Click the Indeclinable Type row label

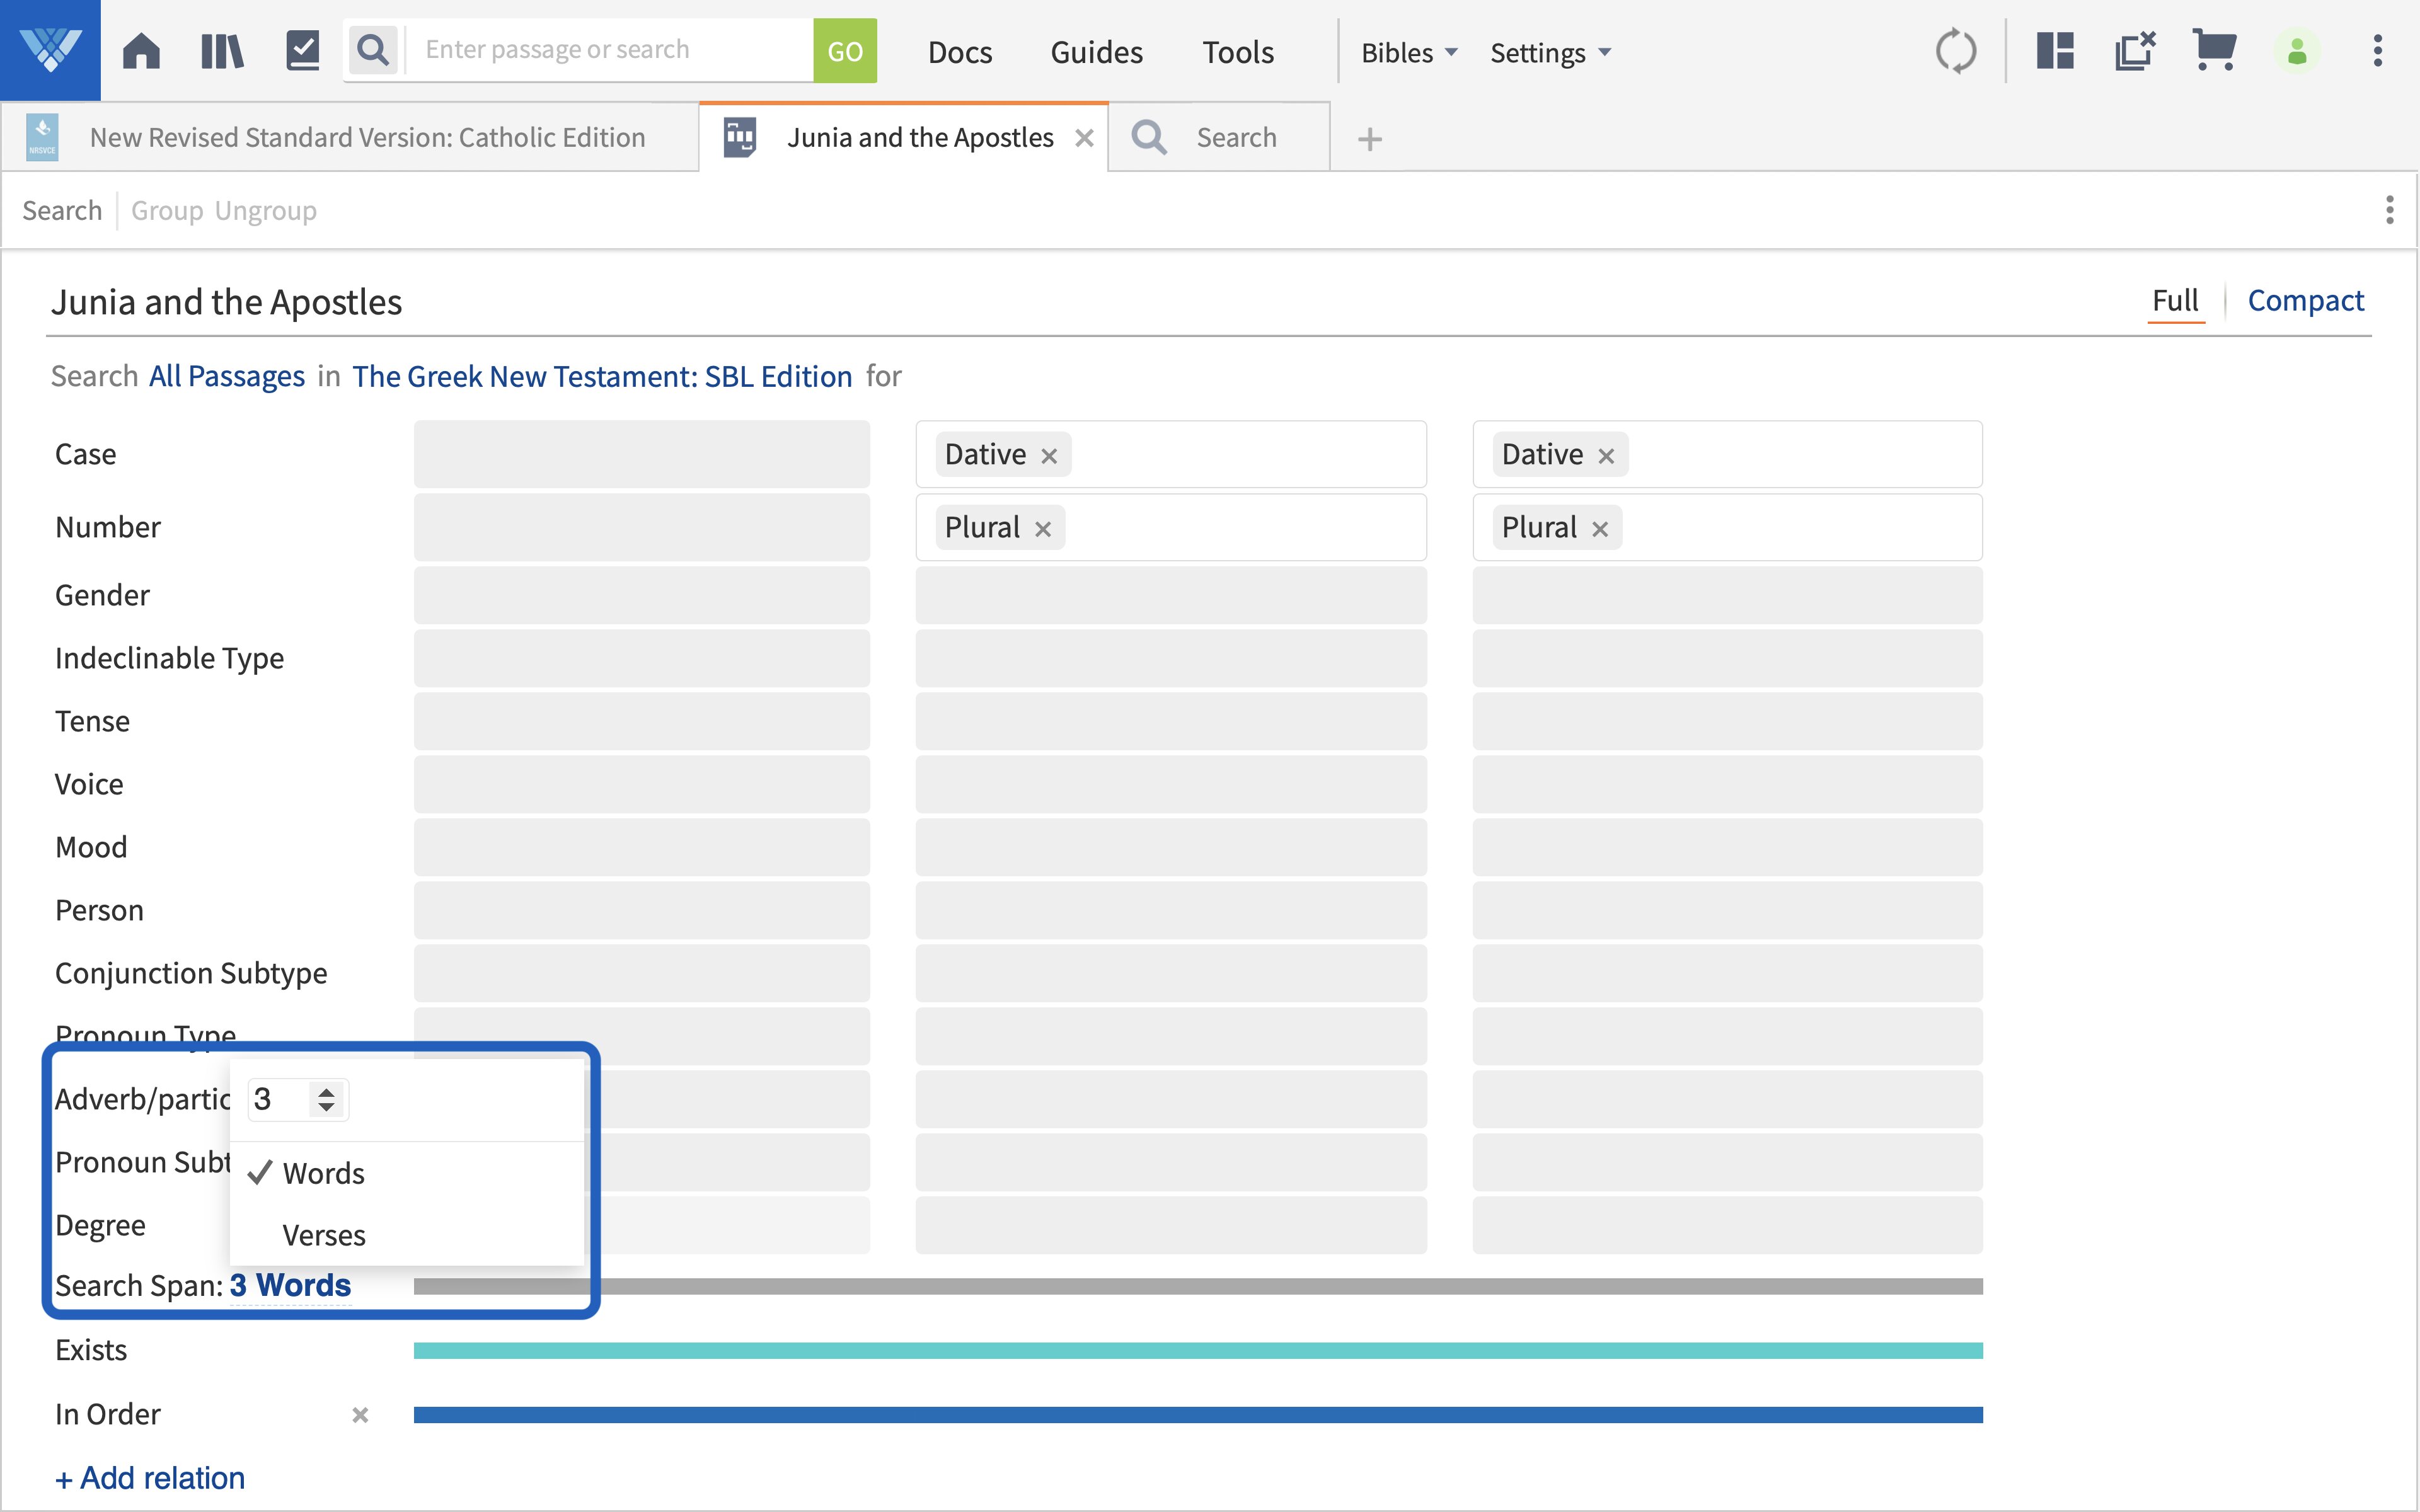169,658
